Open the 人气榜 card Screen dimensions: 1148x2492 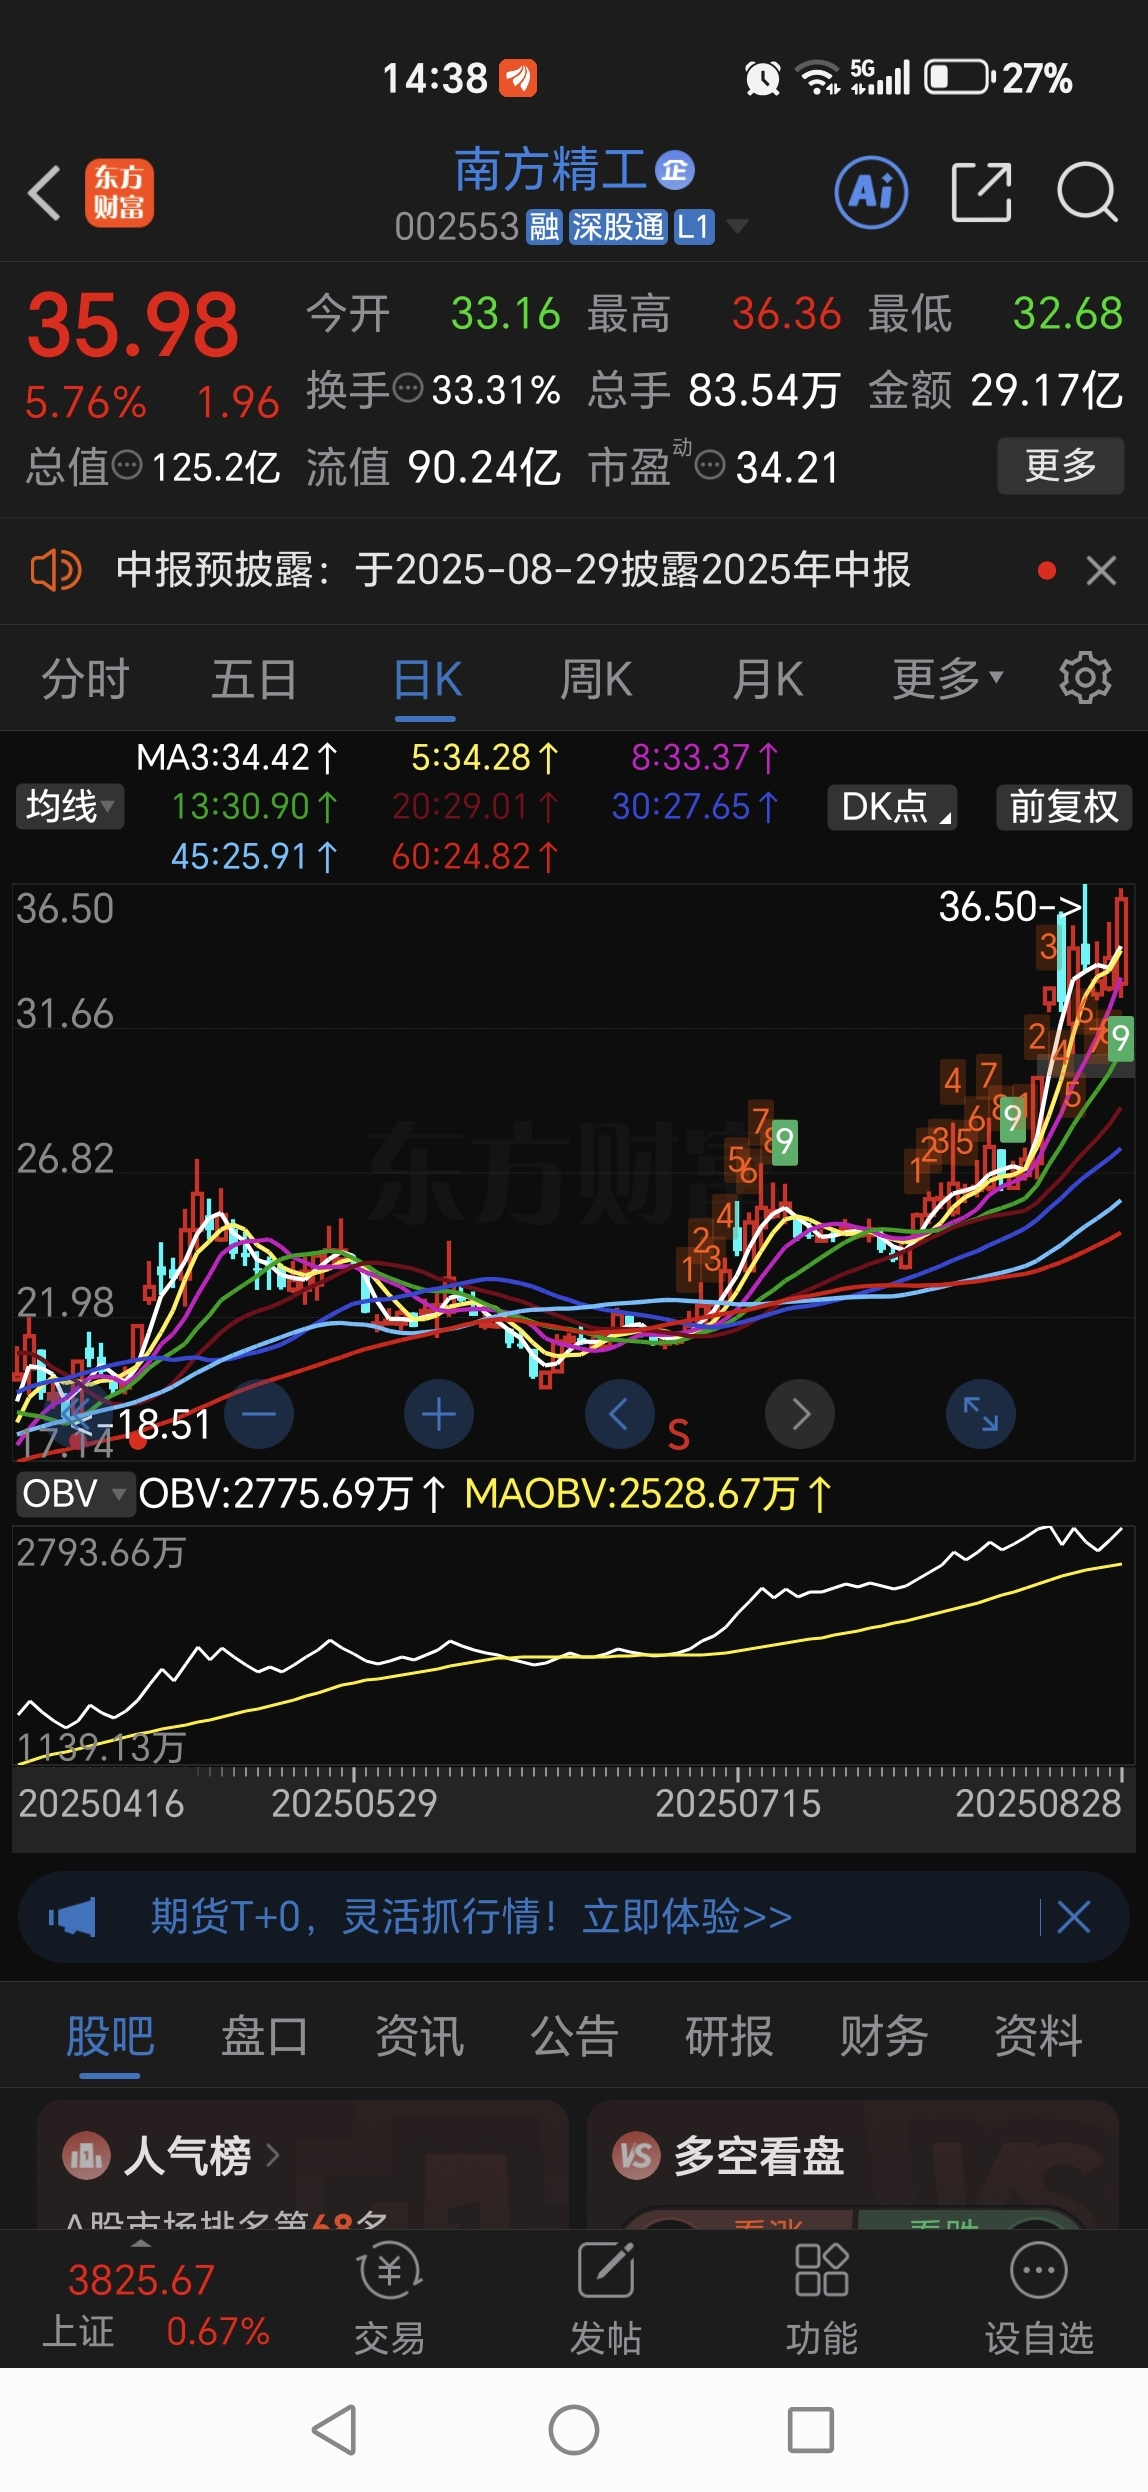pyautogui.click(x=303, y=2165)
